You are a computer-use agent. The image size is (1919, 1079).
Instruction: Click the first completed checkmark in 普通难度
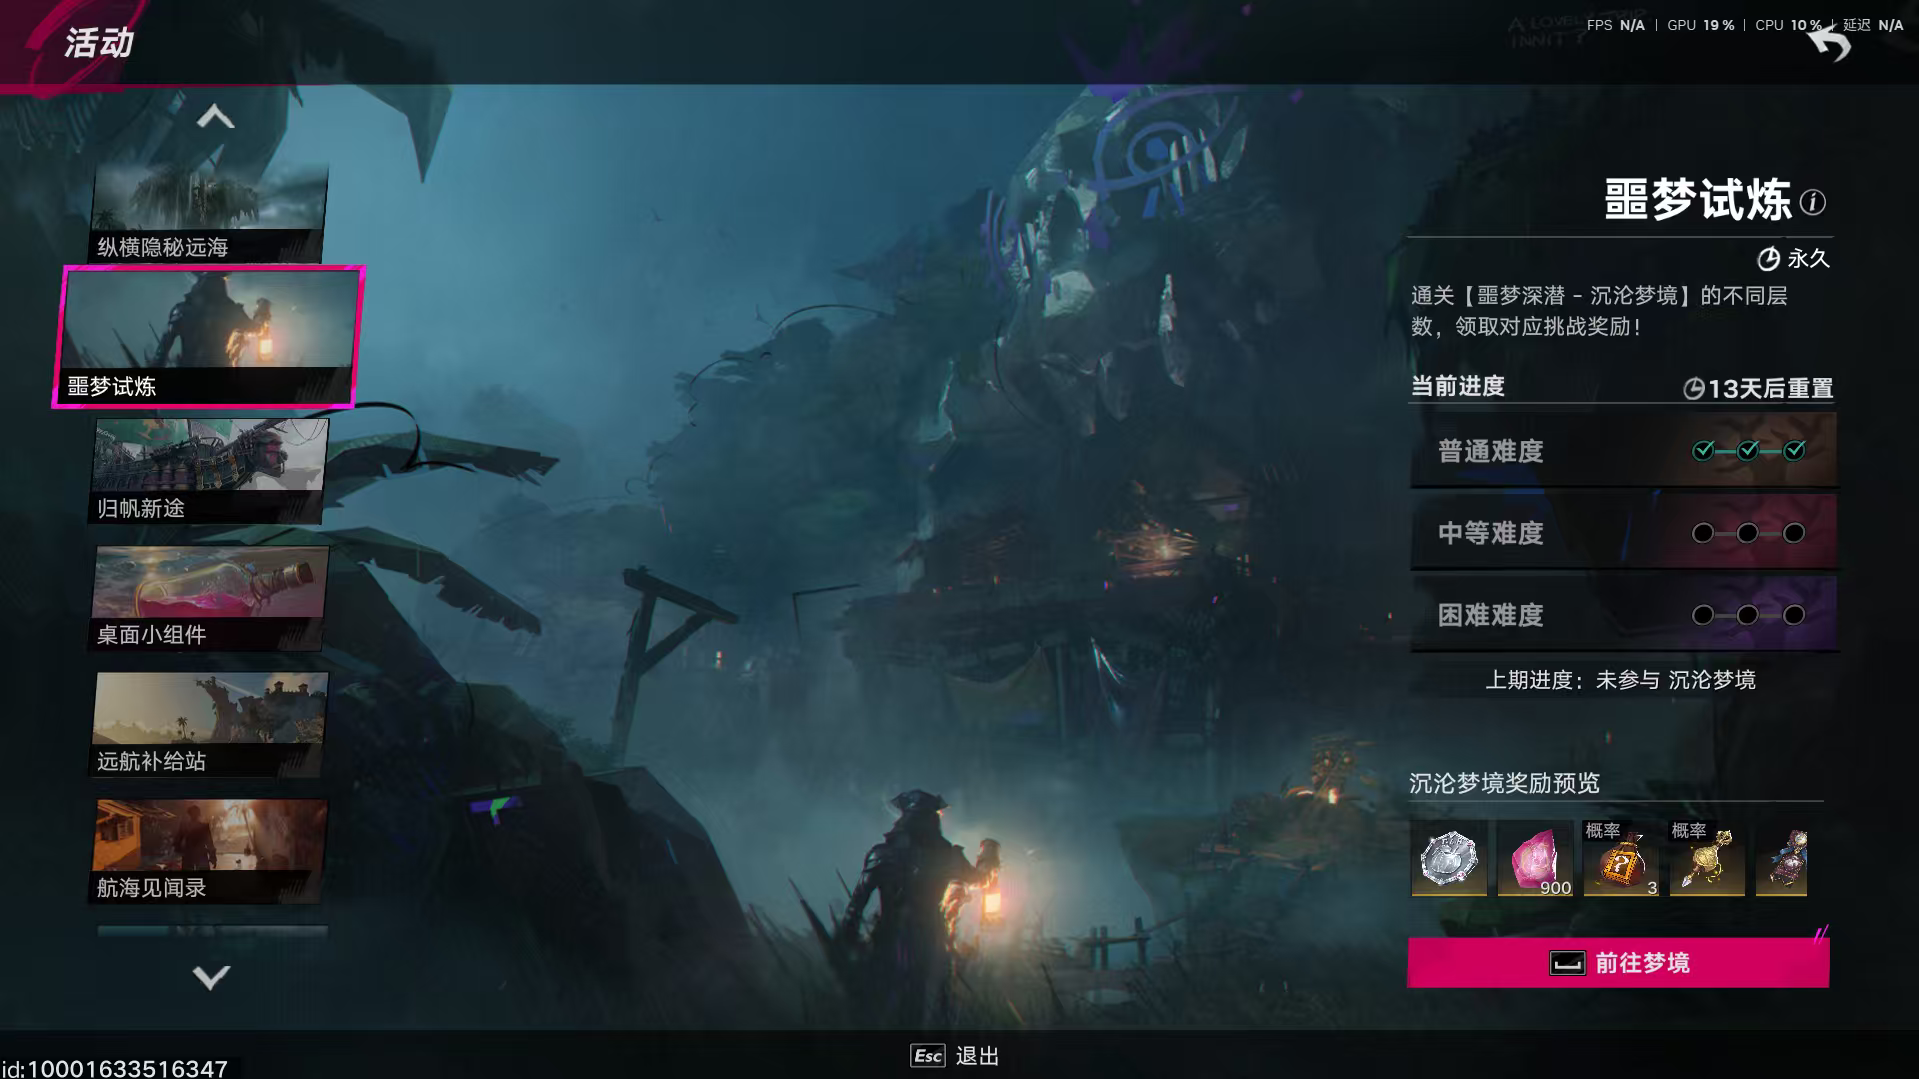coord(1703,451)
